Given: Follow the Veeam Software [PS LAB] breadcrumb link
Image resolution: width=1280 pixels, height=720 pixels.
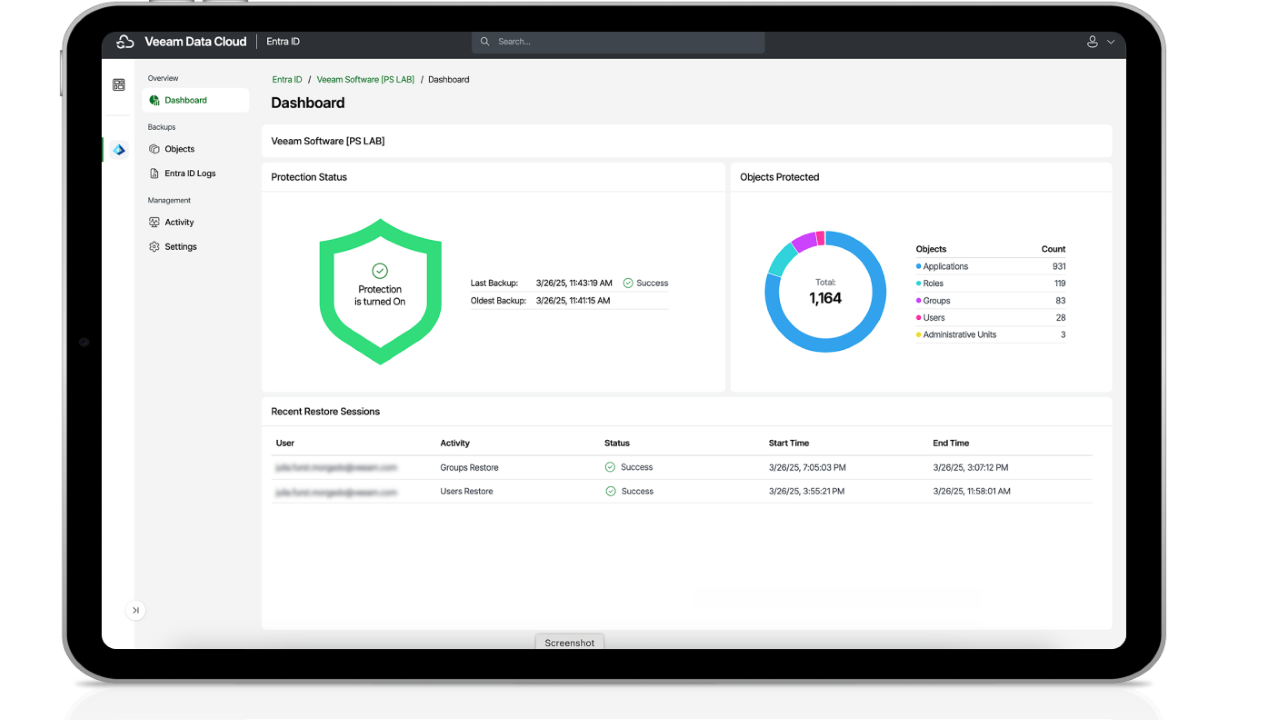Looking at the screenshot, I should tap(365, 79).
